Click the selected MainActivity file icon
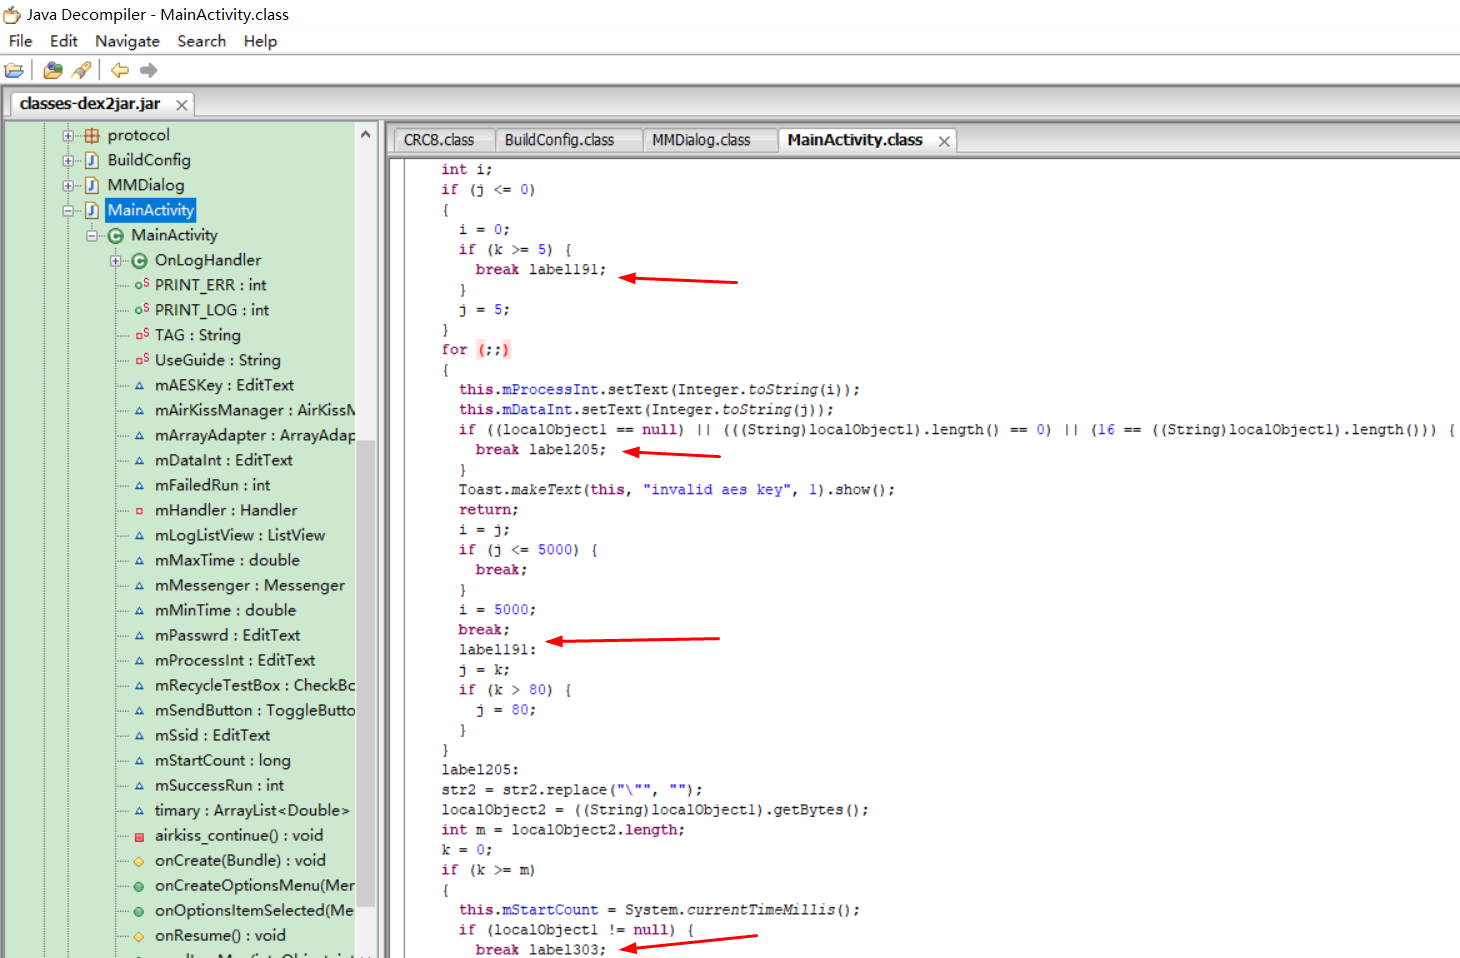Viewport: 1460px width, 958px height. pyautogui.click(x=92, y=210)
